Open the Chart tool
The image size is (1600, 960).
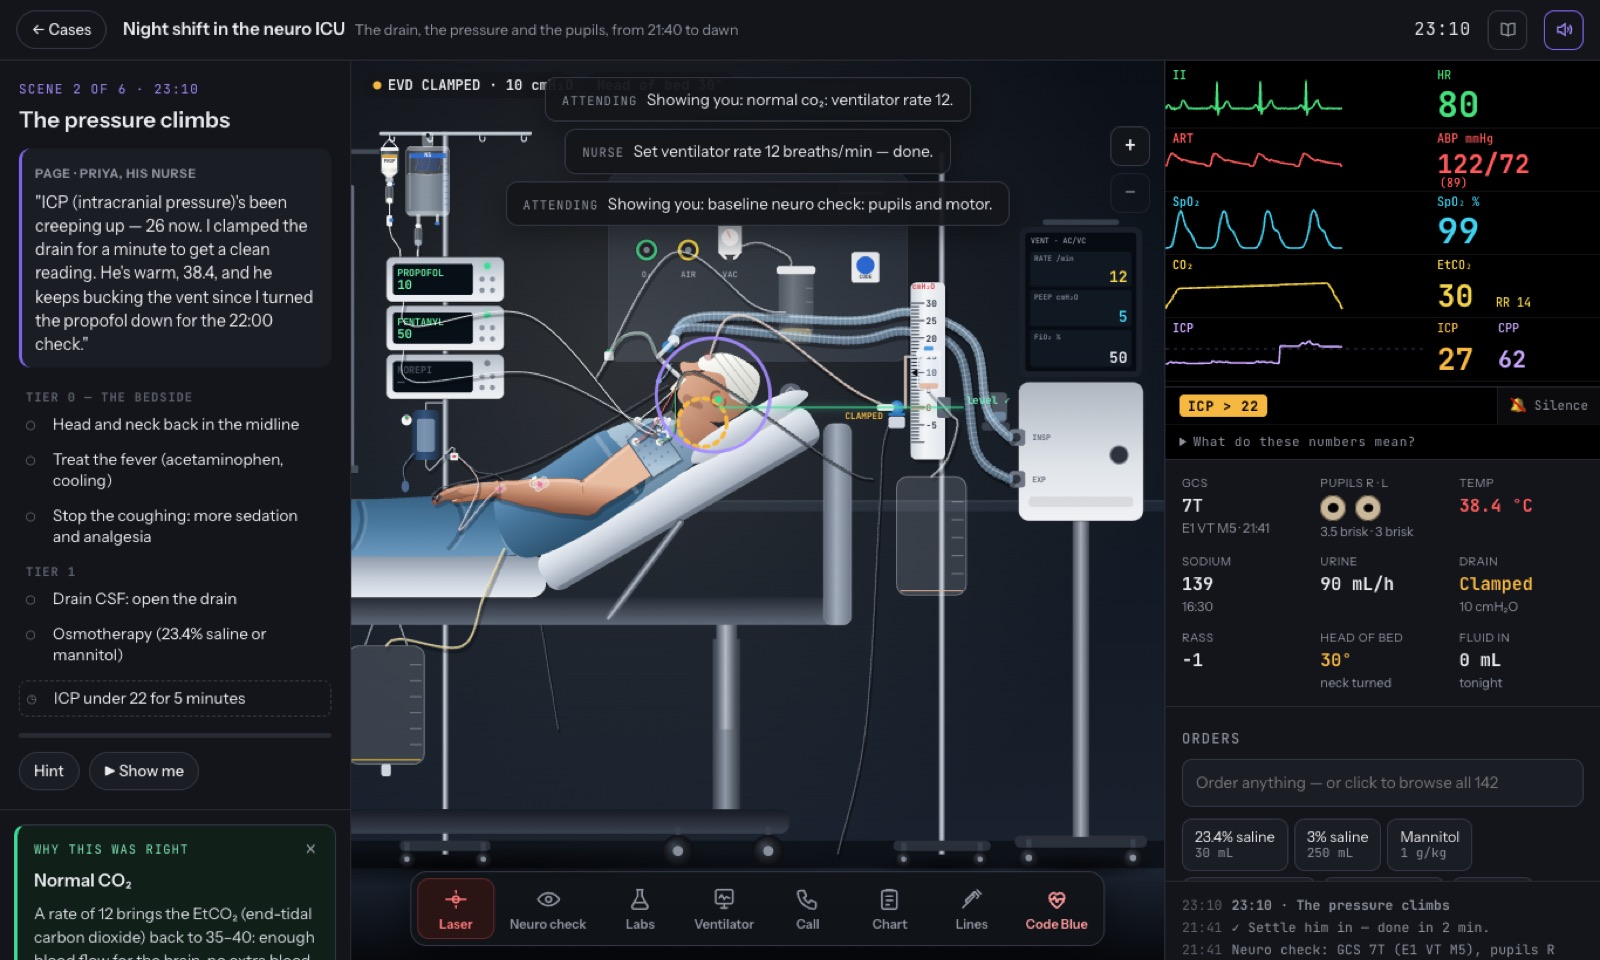coord(890,908)
